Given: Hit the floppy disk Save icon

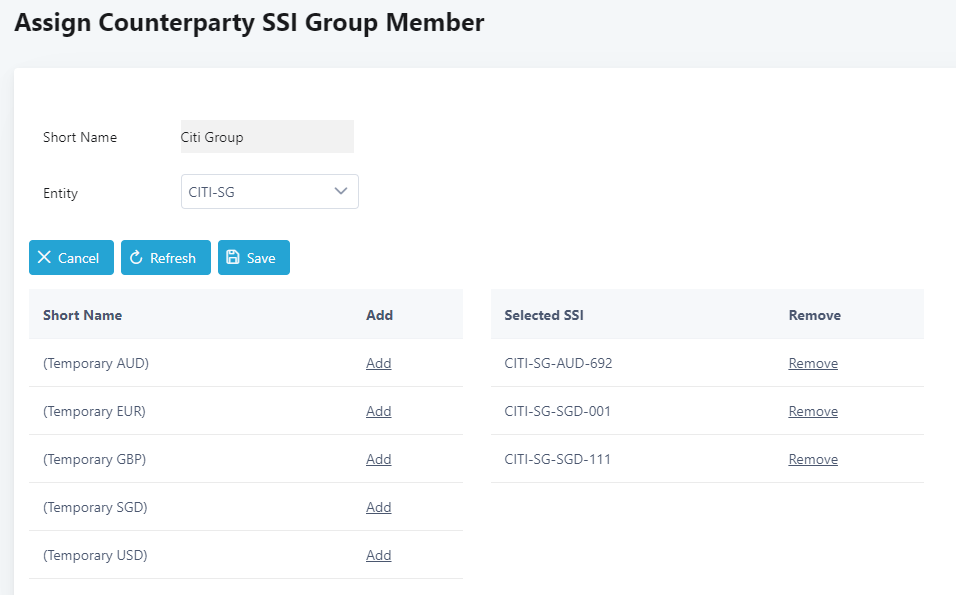Looking at the screenshot, I should pyautogui.click(x=233, y=258).
